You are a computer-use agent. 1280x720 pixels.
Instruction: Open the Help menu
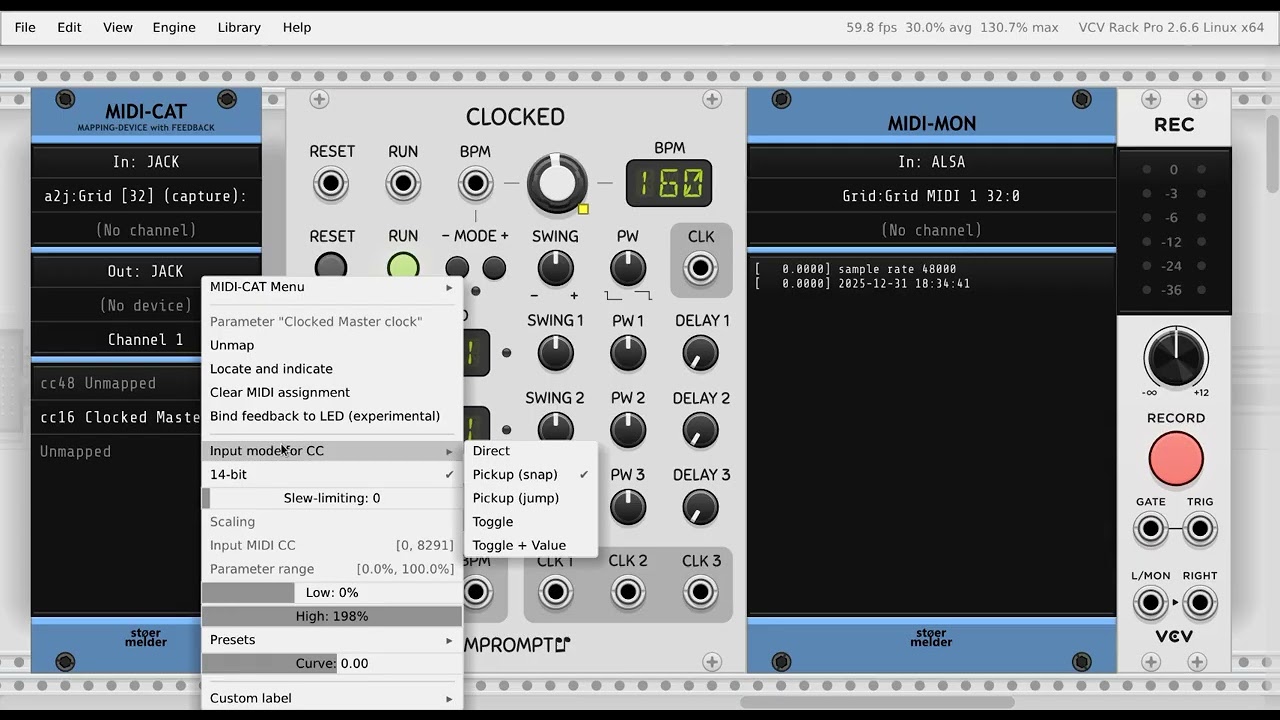[297, 27]
